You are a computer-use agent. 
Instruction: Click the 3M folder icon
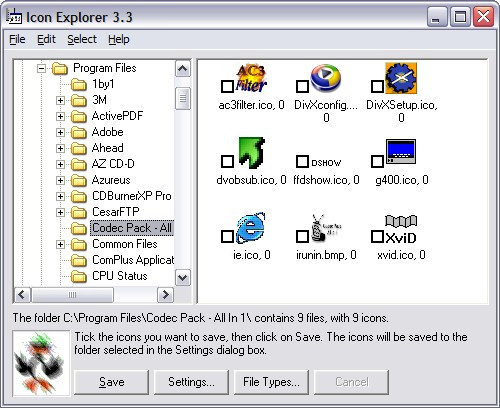click(x=79, y=100)
